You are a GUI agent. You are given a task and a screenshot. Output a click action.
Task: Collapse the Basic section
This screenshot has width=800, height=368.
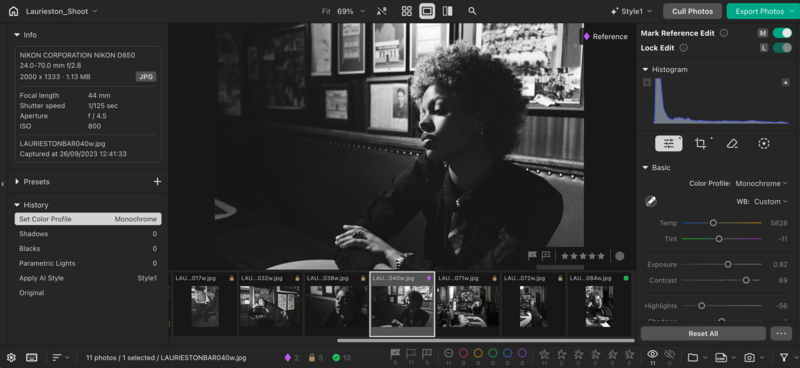[645, 167]
